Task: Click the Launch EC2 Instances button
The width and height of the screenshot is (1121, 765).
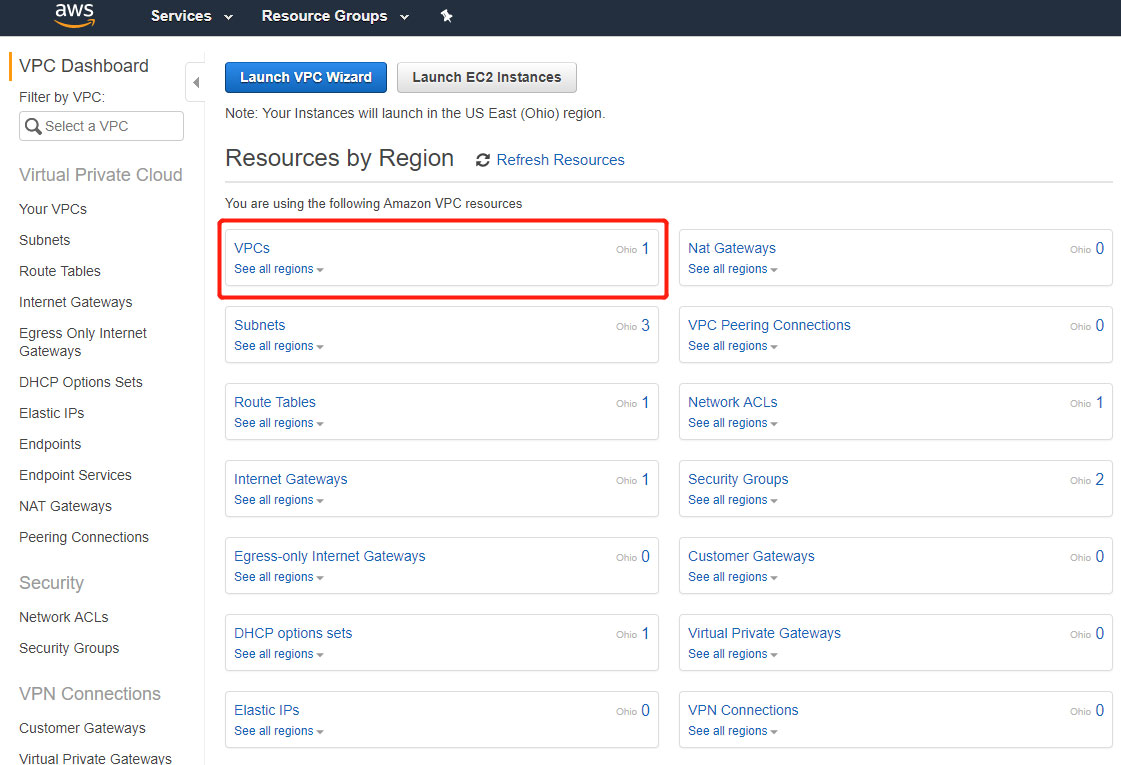Action: pos(487,77)
